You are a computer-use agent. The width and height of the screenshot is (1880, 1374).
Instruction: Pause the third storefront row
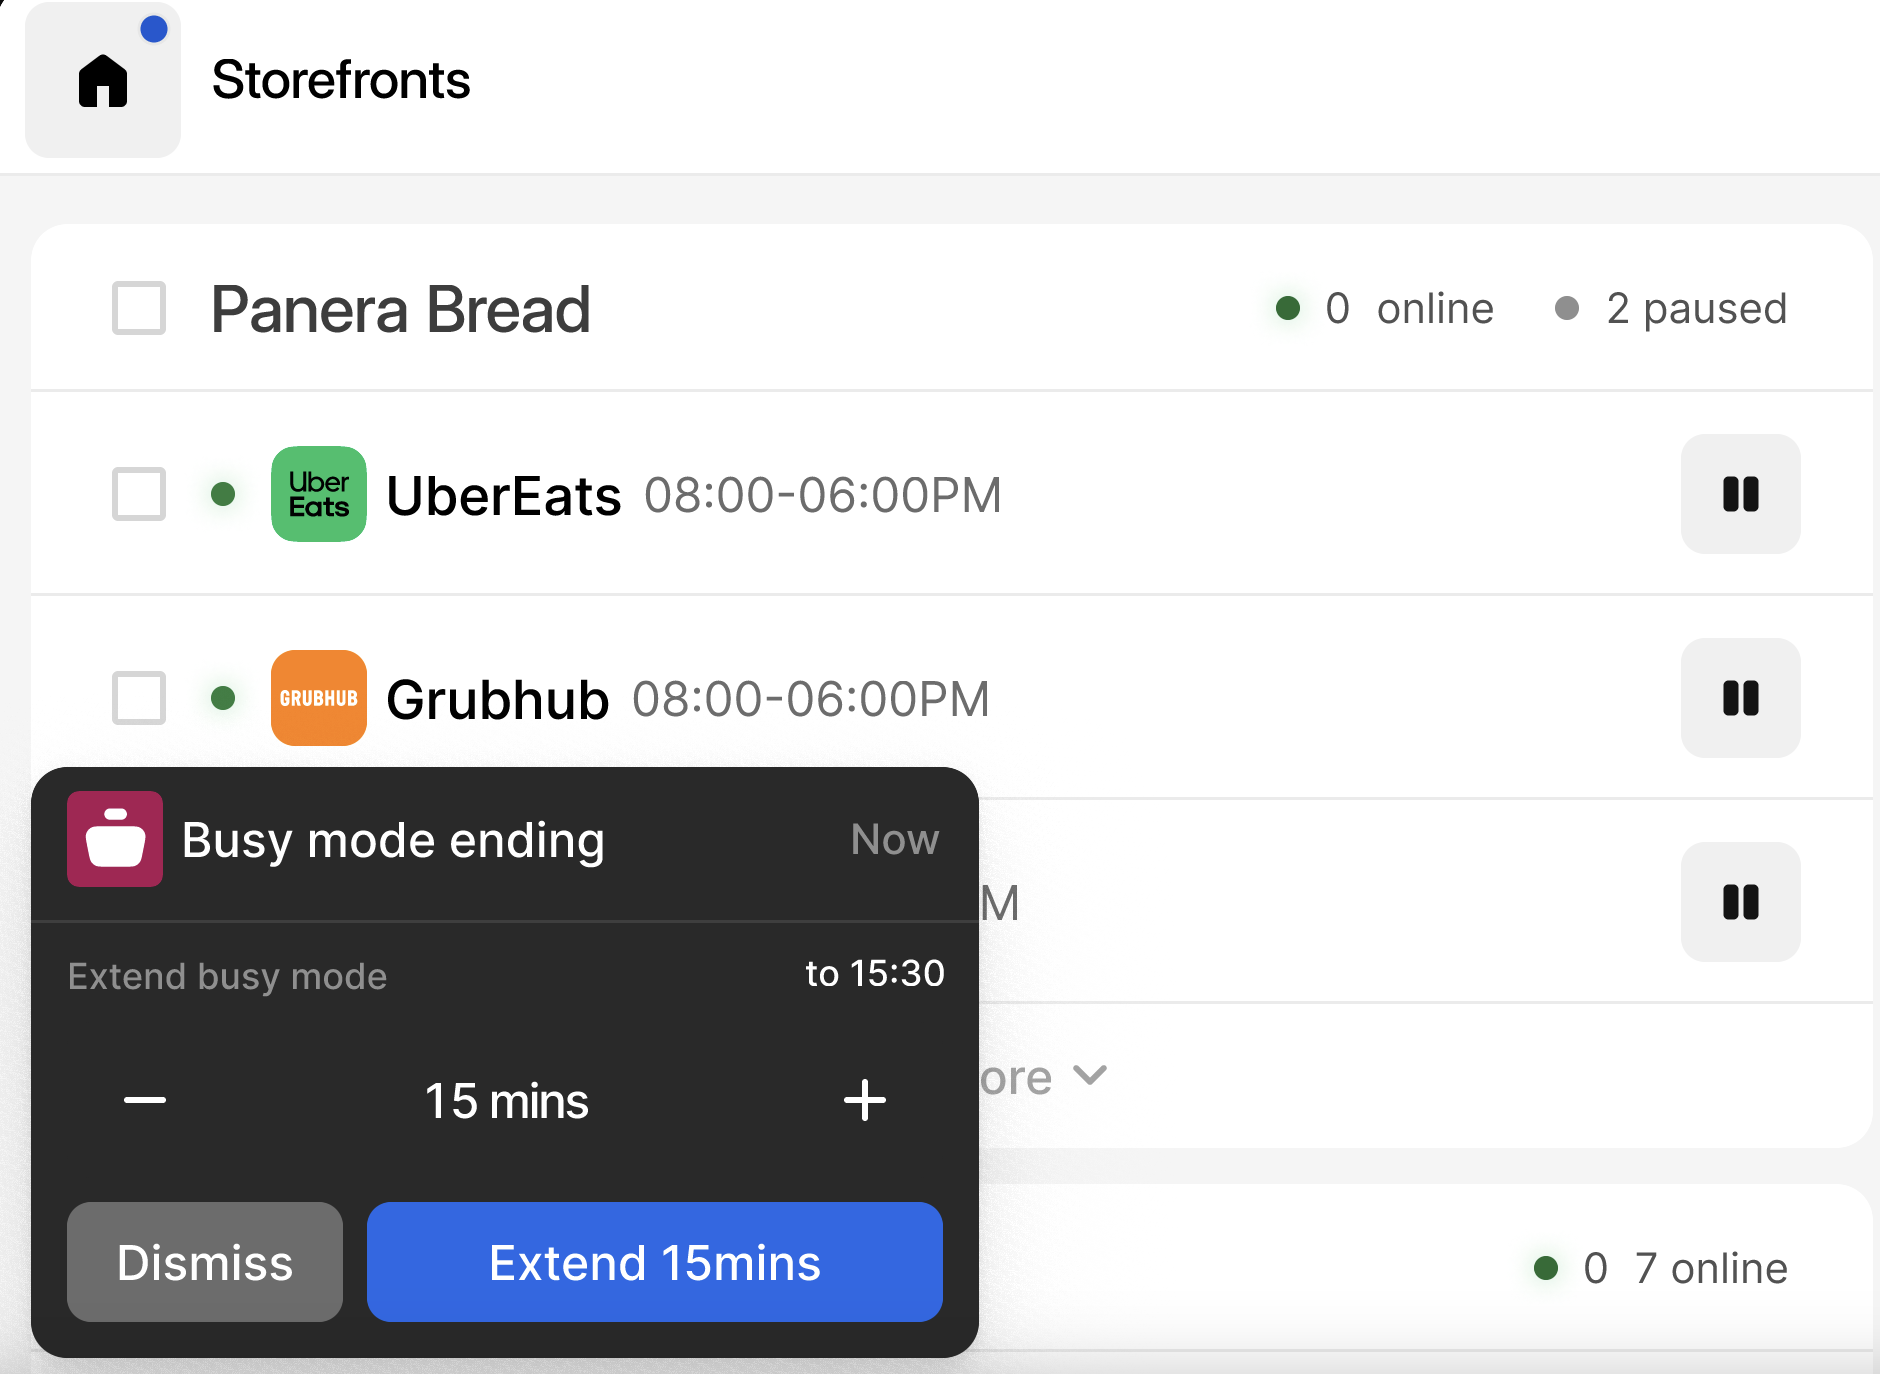(x=1740, y=902)
